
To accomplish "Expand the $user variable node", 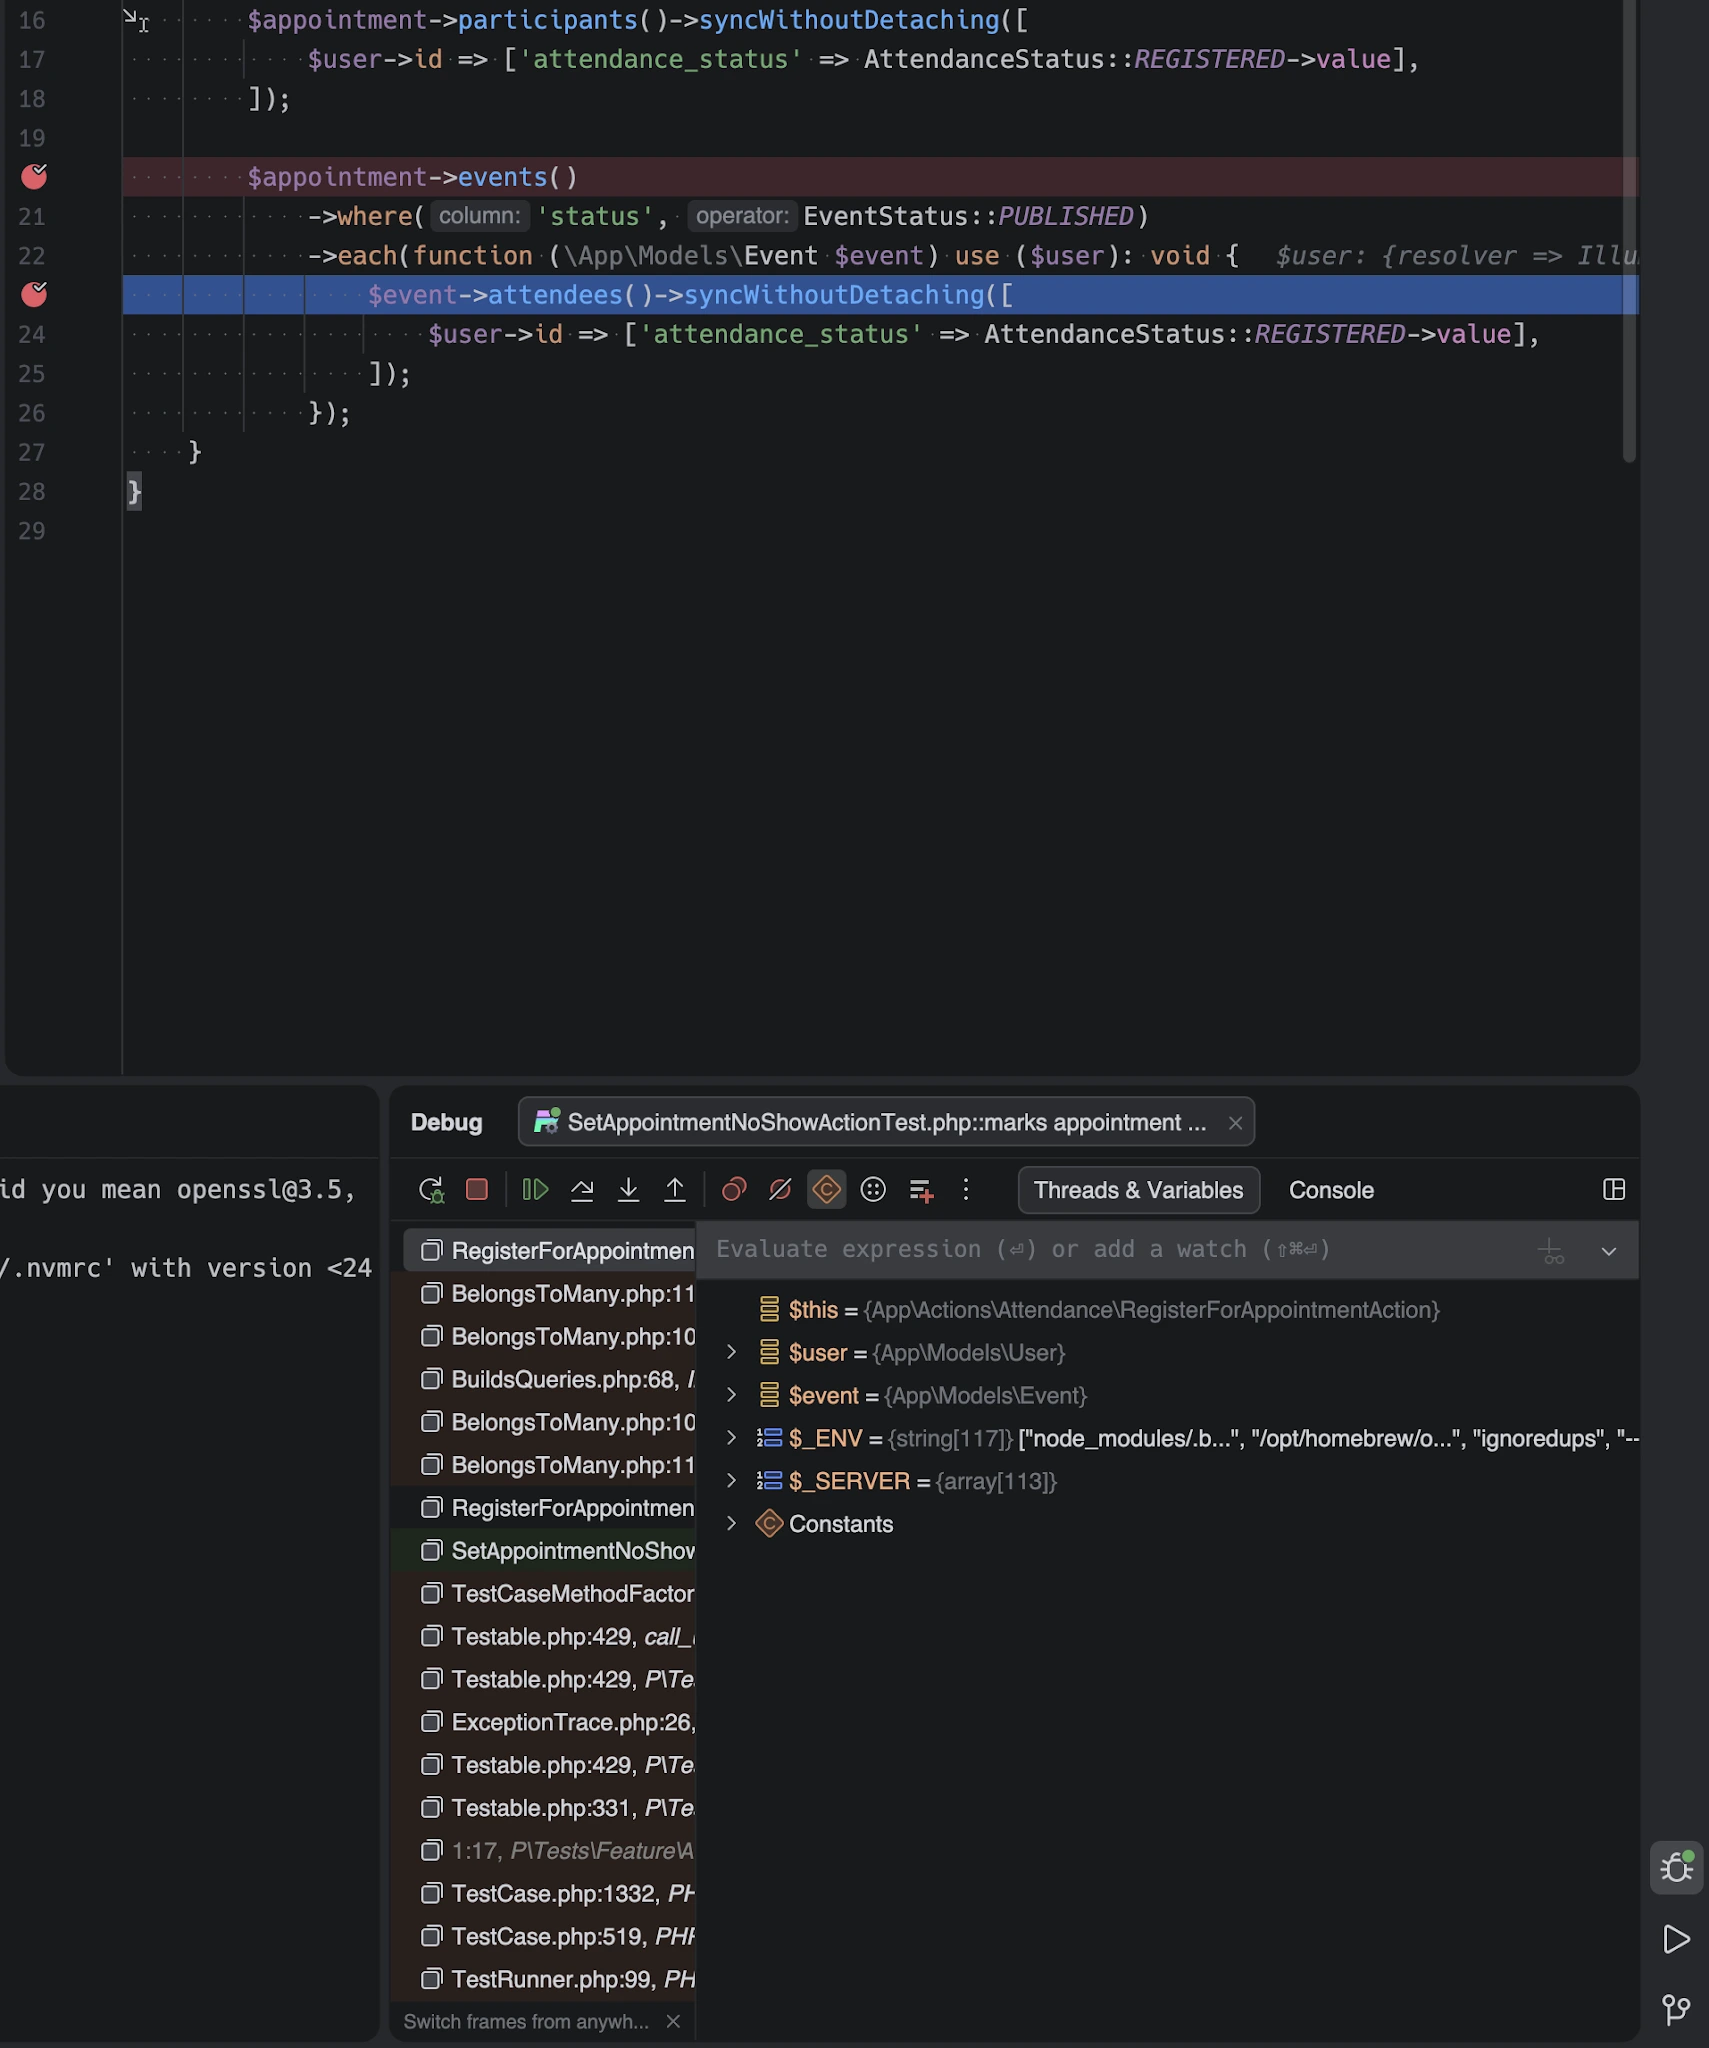I will (x=731, y=1353).
